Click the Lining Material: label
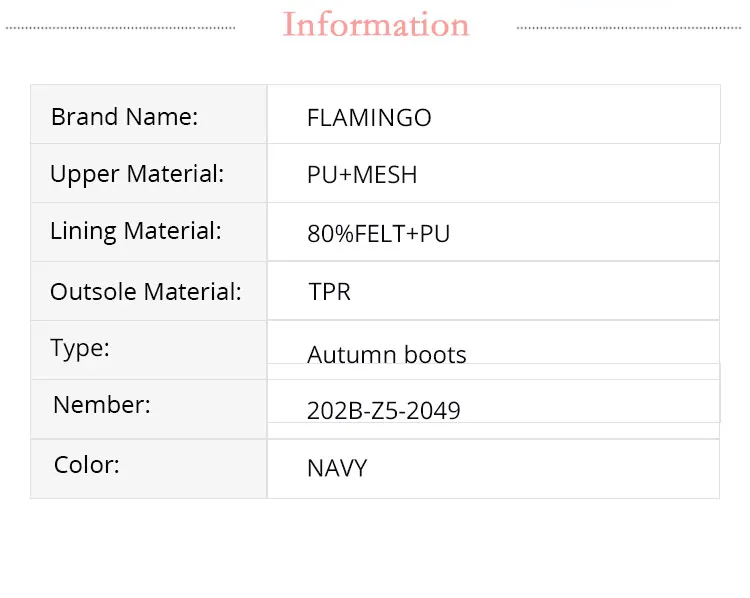750x598 pixels. click(135, 231)
